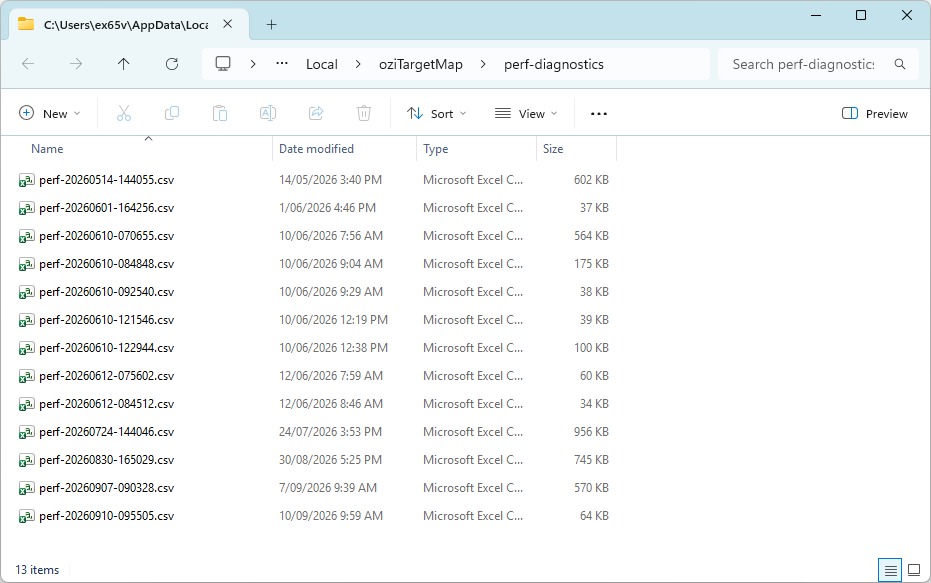Open the New item dropdown
This screenshot has height=583, width=931.
pos(50,113)
